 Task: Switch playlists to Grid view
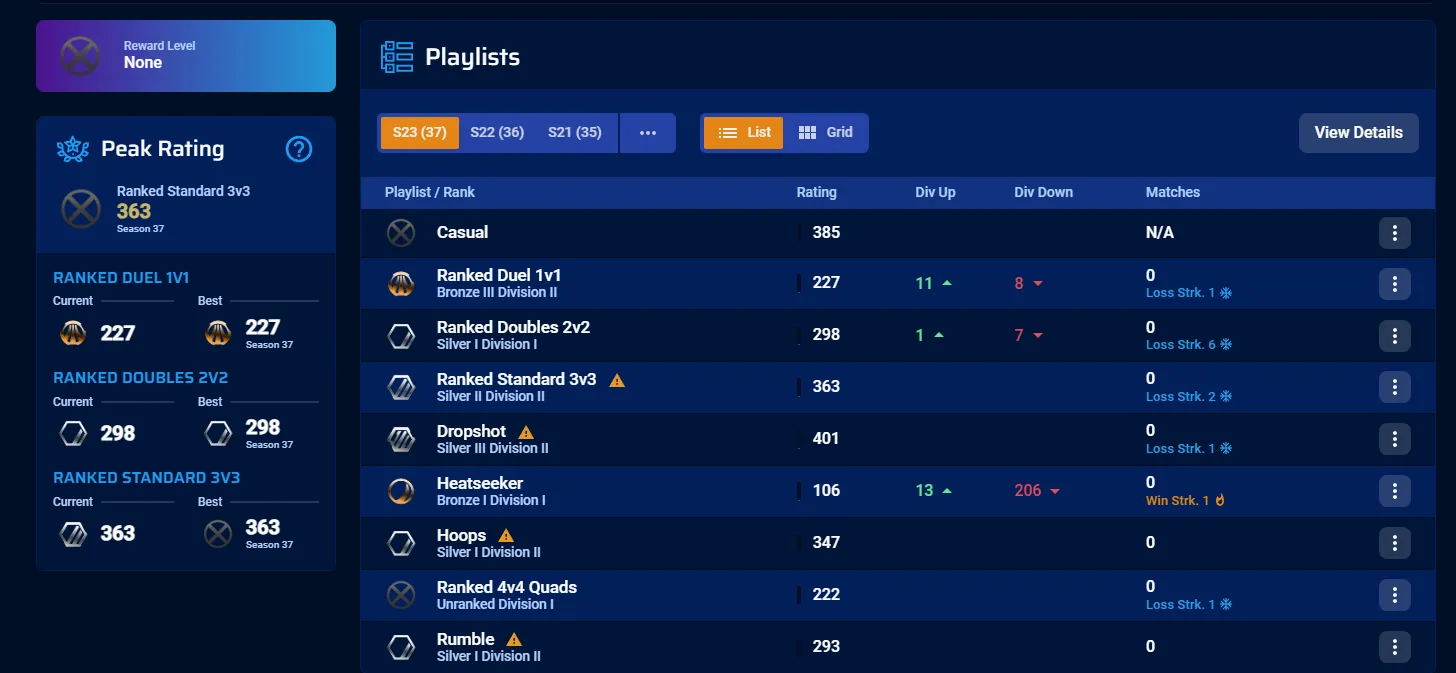tap(826, 133)
